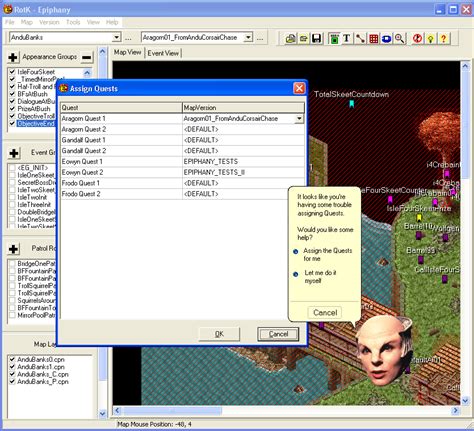Toggle PrizeAtBush appearance group checkbox
Screen dimensions: 474x431
coord(12,109)
